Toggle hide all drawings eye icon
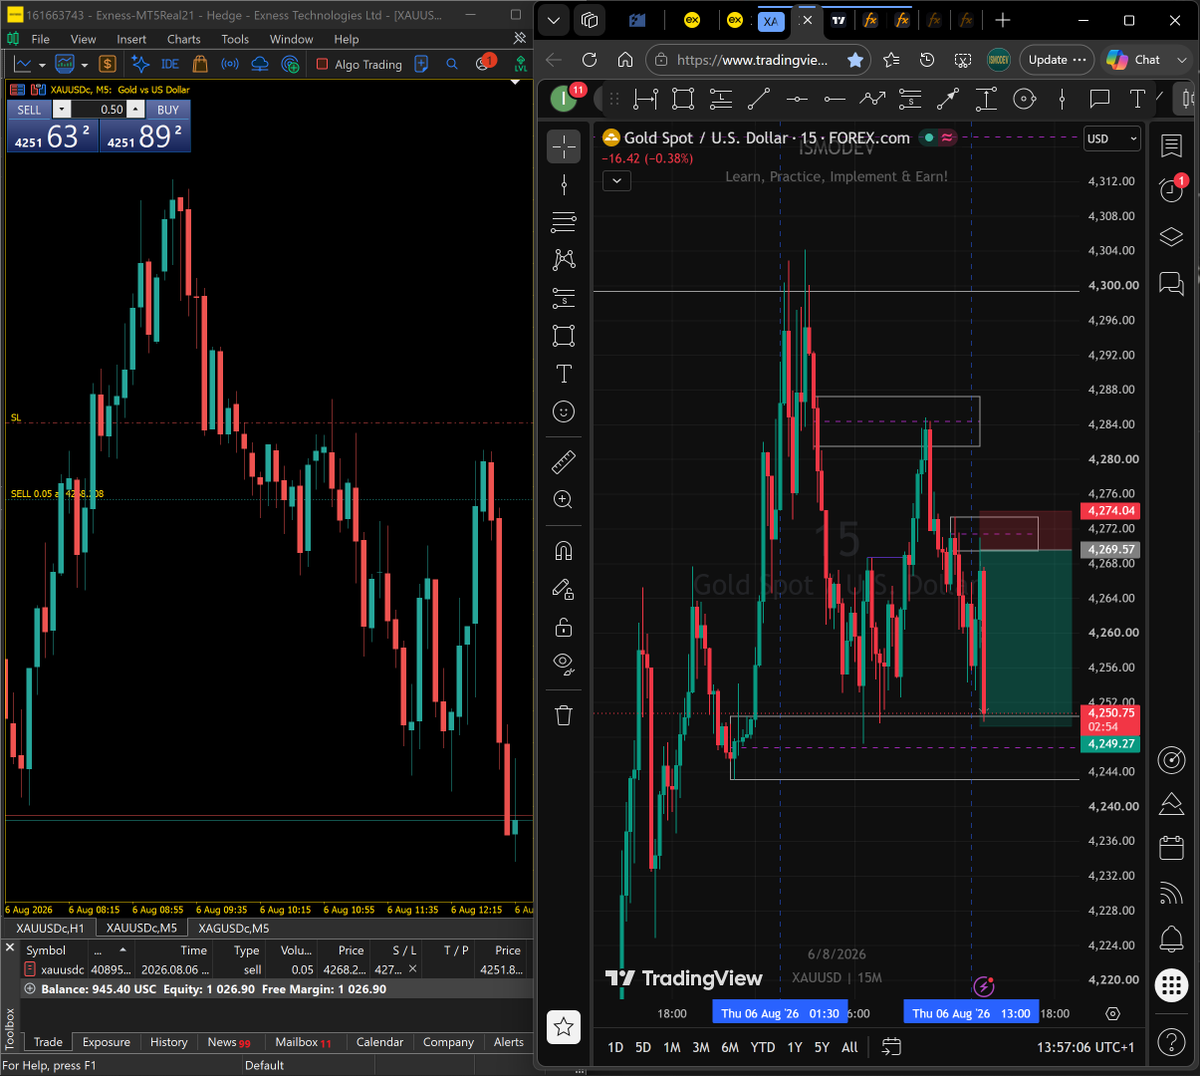 point(564,664)
